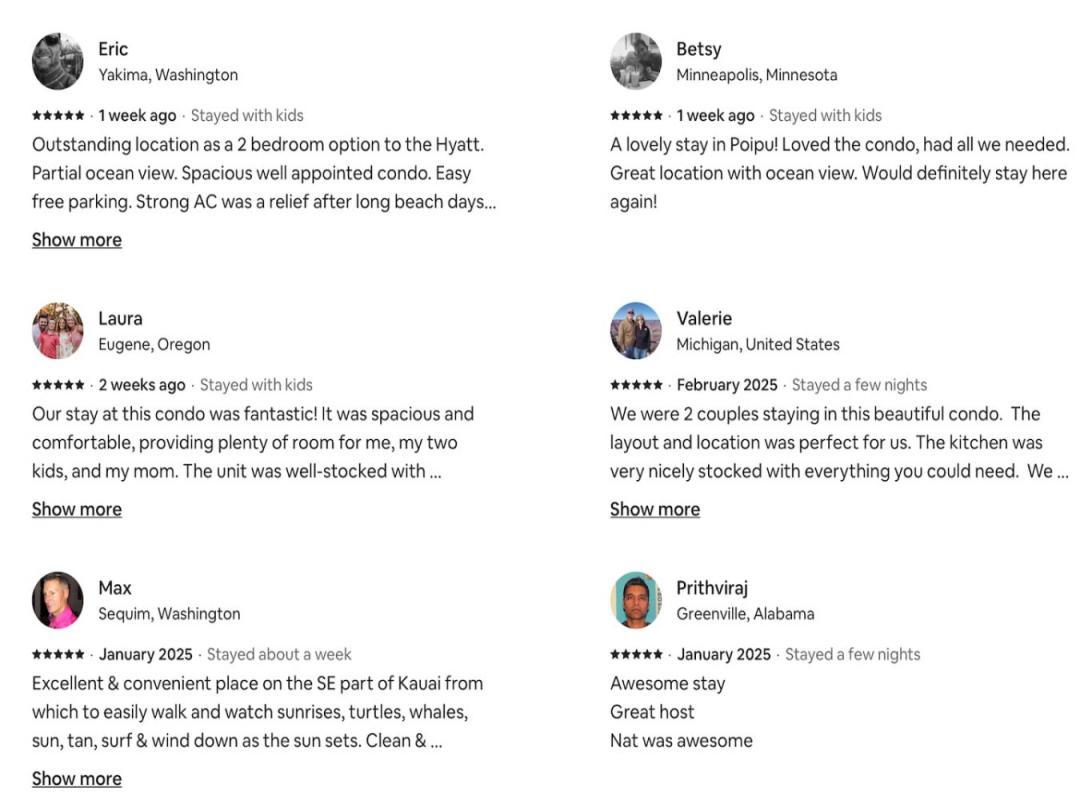
Task: Open reviewer name Betsy
Action: point(698,49)
